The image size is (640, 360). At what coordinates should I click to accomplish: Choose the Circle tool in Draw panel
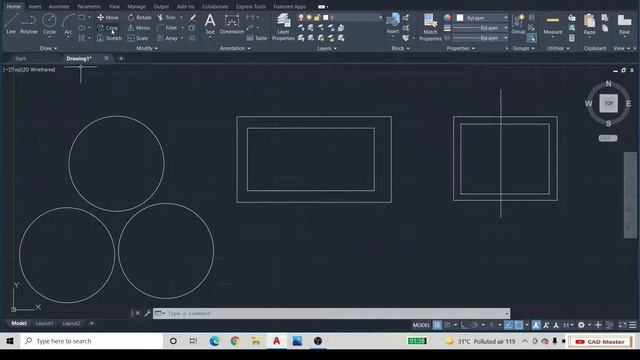(x=49, y=23)
